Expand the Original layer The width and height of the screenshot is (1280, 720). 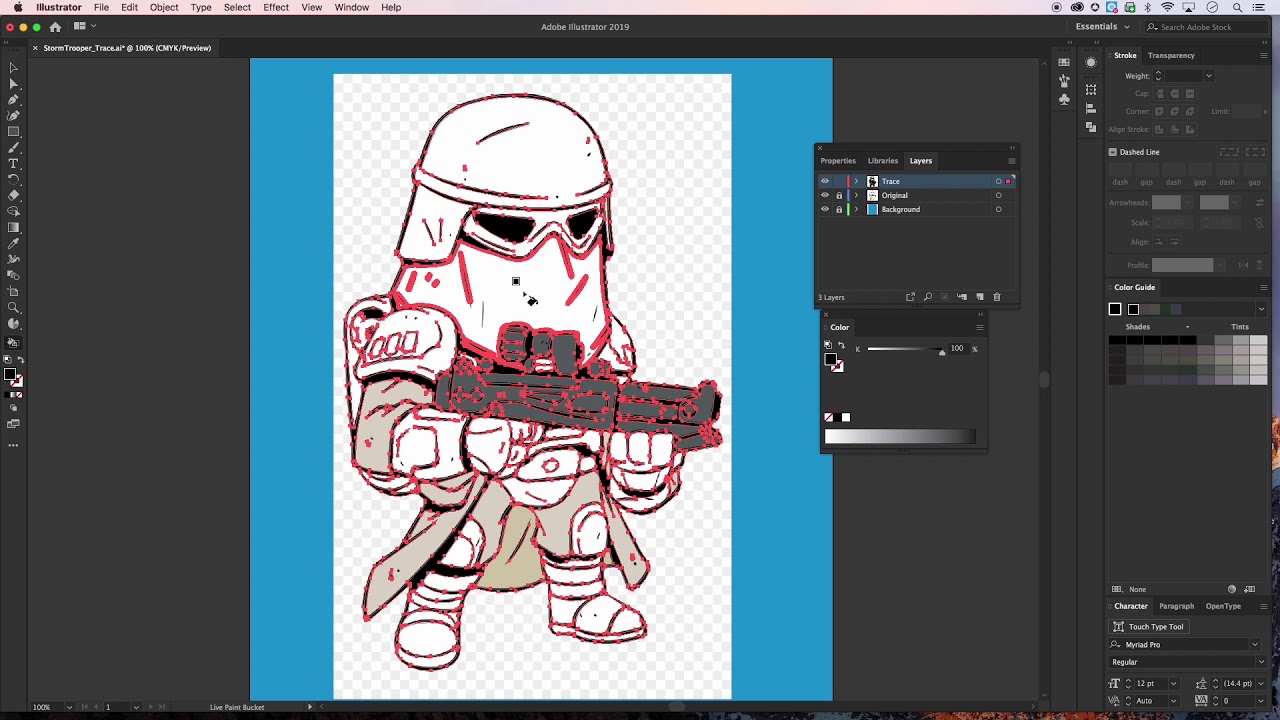[856, 195]
